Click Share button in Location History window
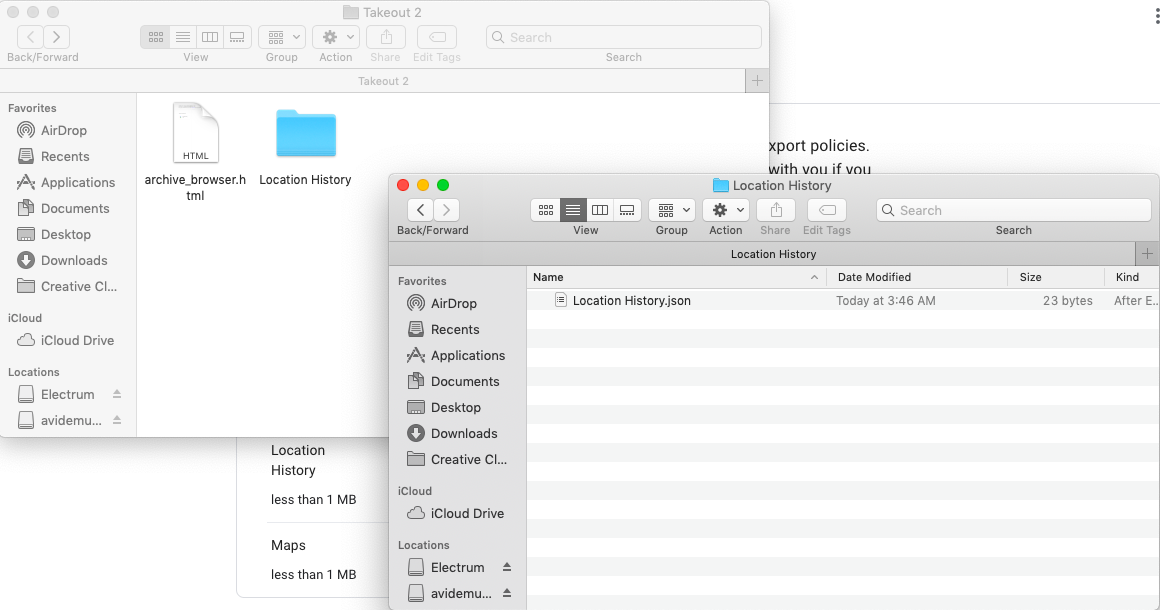 (x=776, y=210)
